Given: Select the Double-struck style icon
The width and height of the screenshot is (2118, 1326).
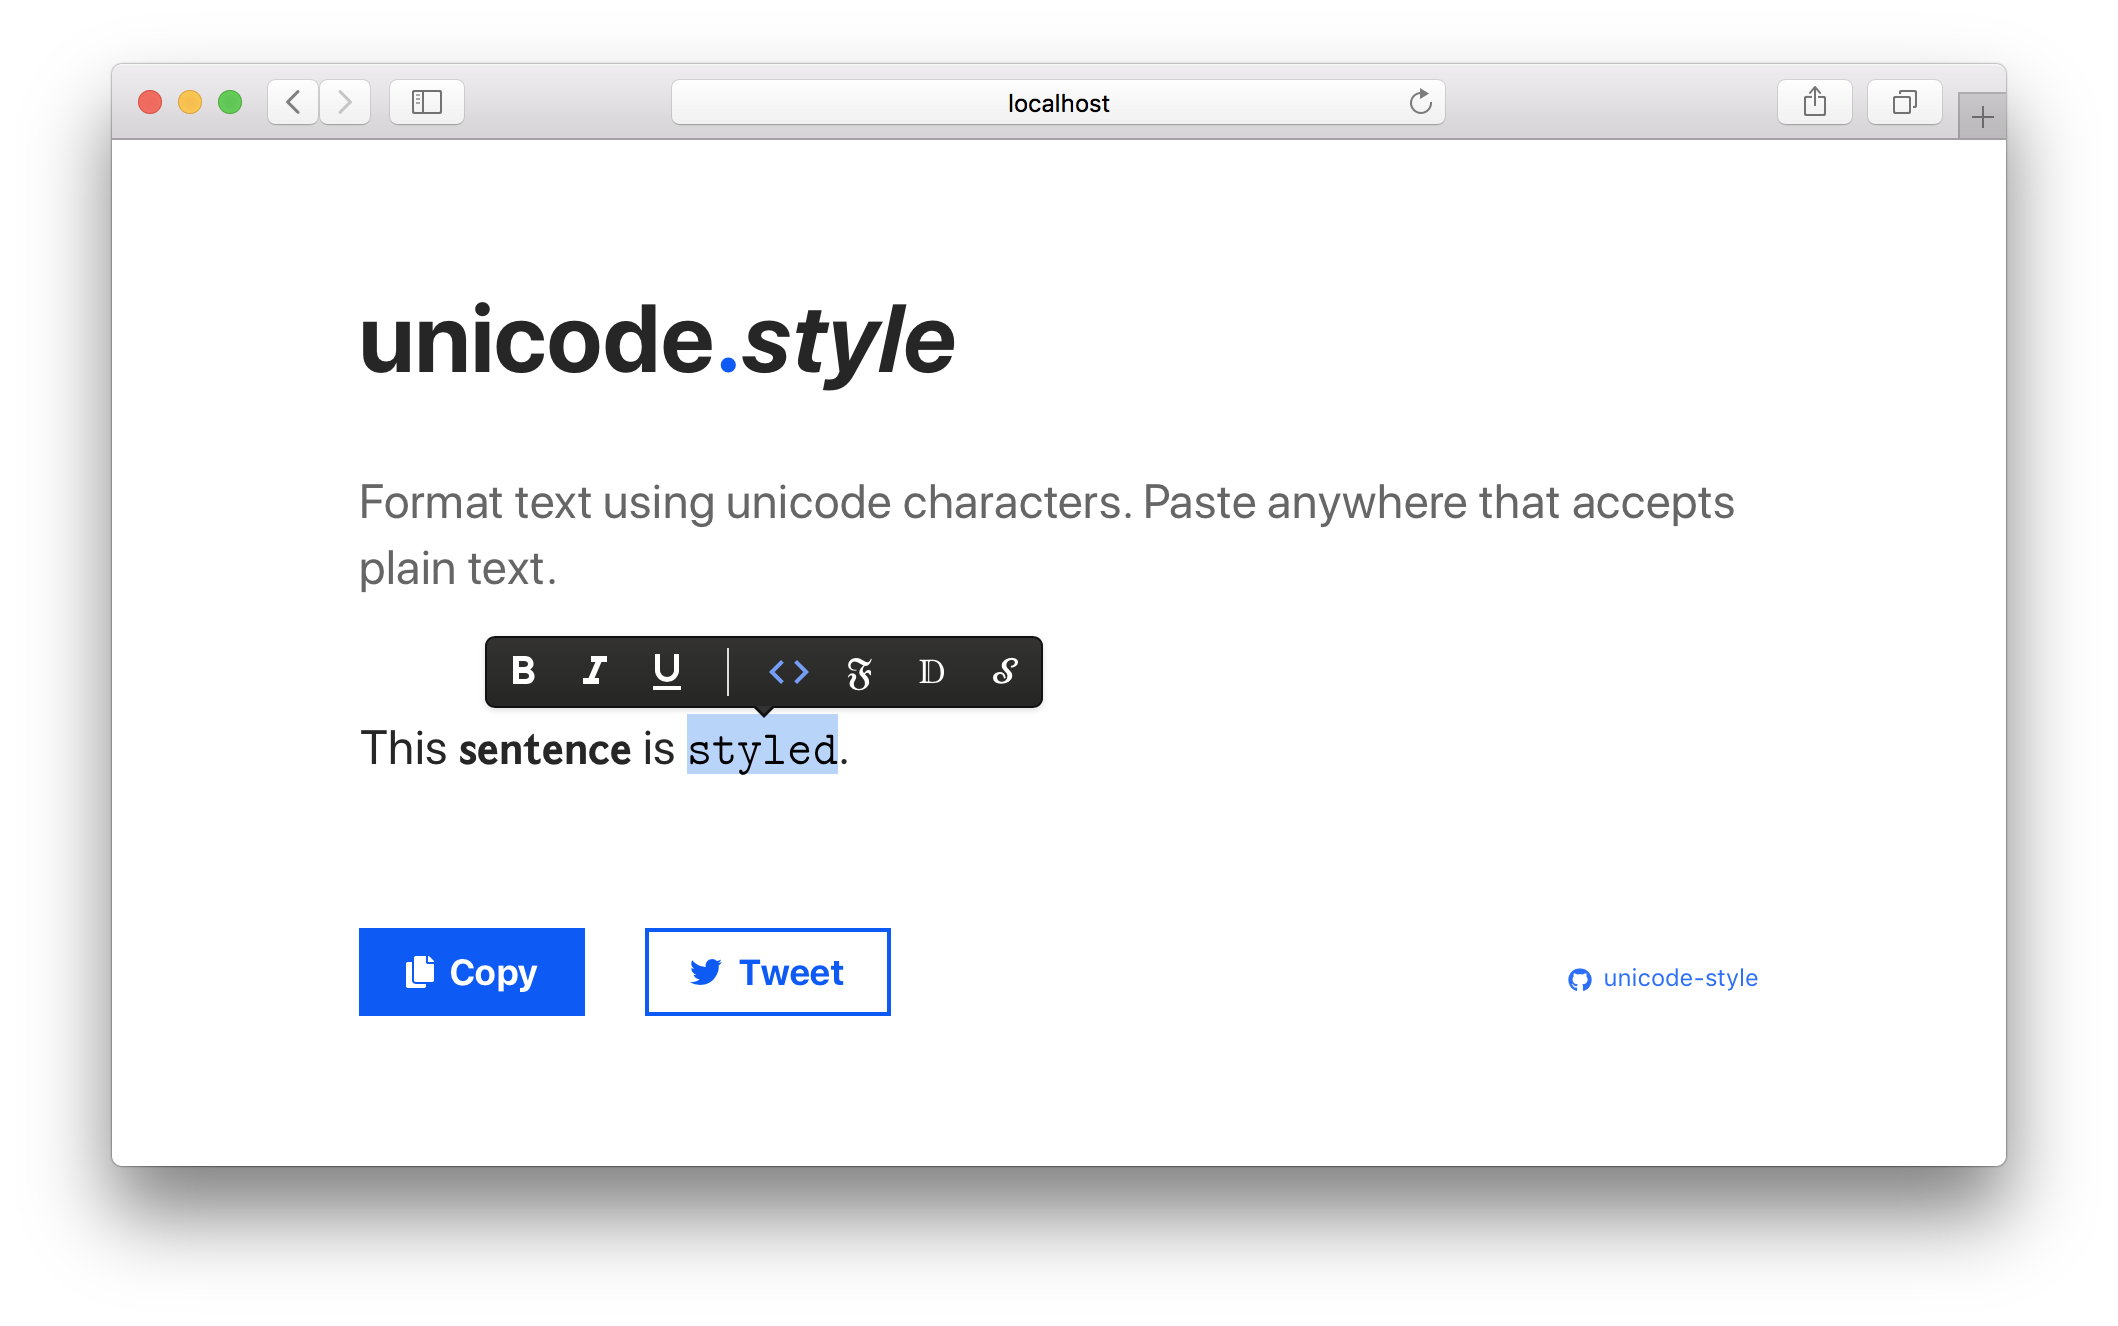Looking at the screenshot, I should pos(930,672).
